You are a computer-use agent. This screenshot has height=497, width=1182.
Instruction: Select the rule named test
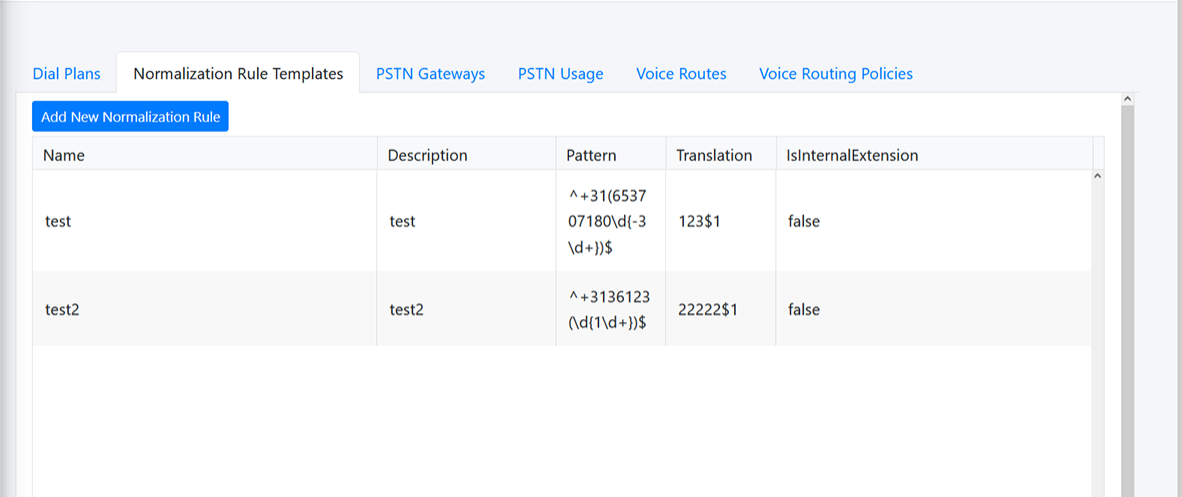(58, 221)
